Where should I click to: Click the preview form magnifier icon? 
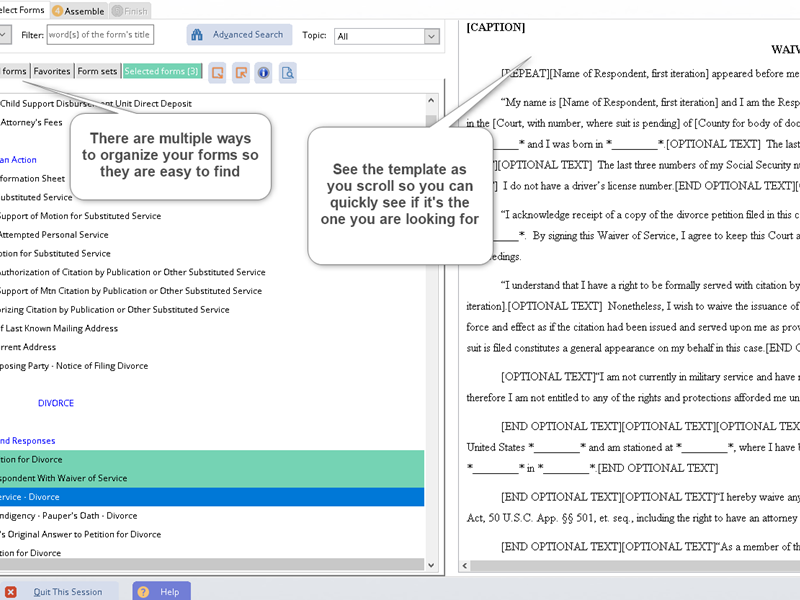288,72
